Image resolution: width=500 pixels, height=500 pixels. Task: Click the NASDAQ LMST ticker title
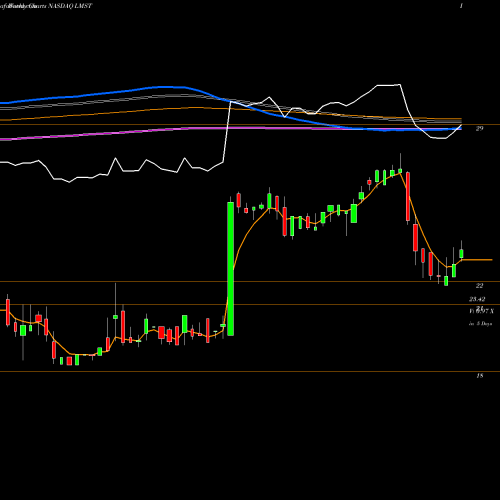point(70,6)
